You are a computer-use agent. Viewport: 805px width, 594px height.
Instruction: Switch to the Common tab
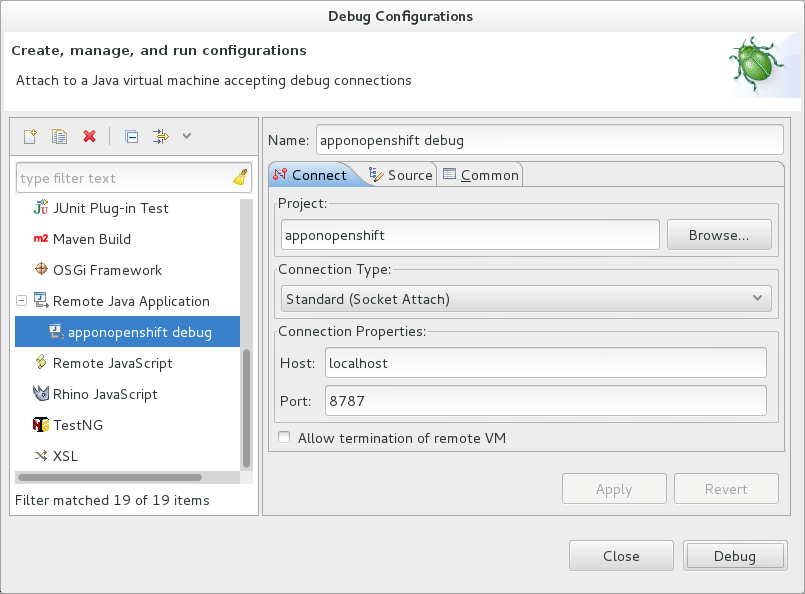pos(481,175)
